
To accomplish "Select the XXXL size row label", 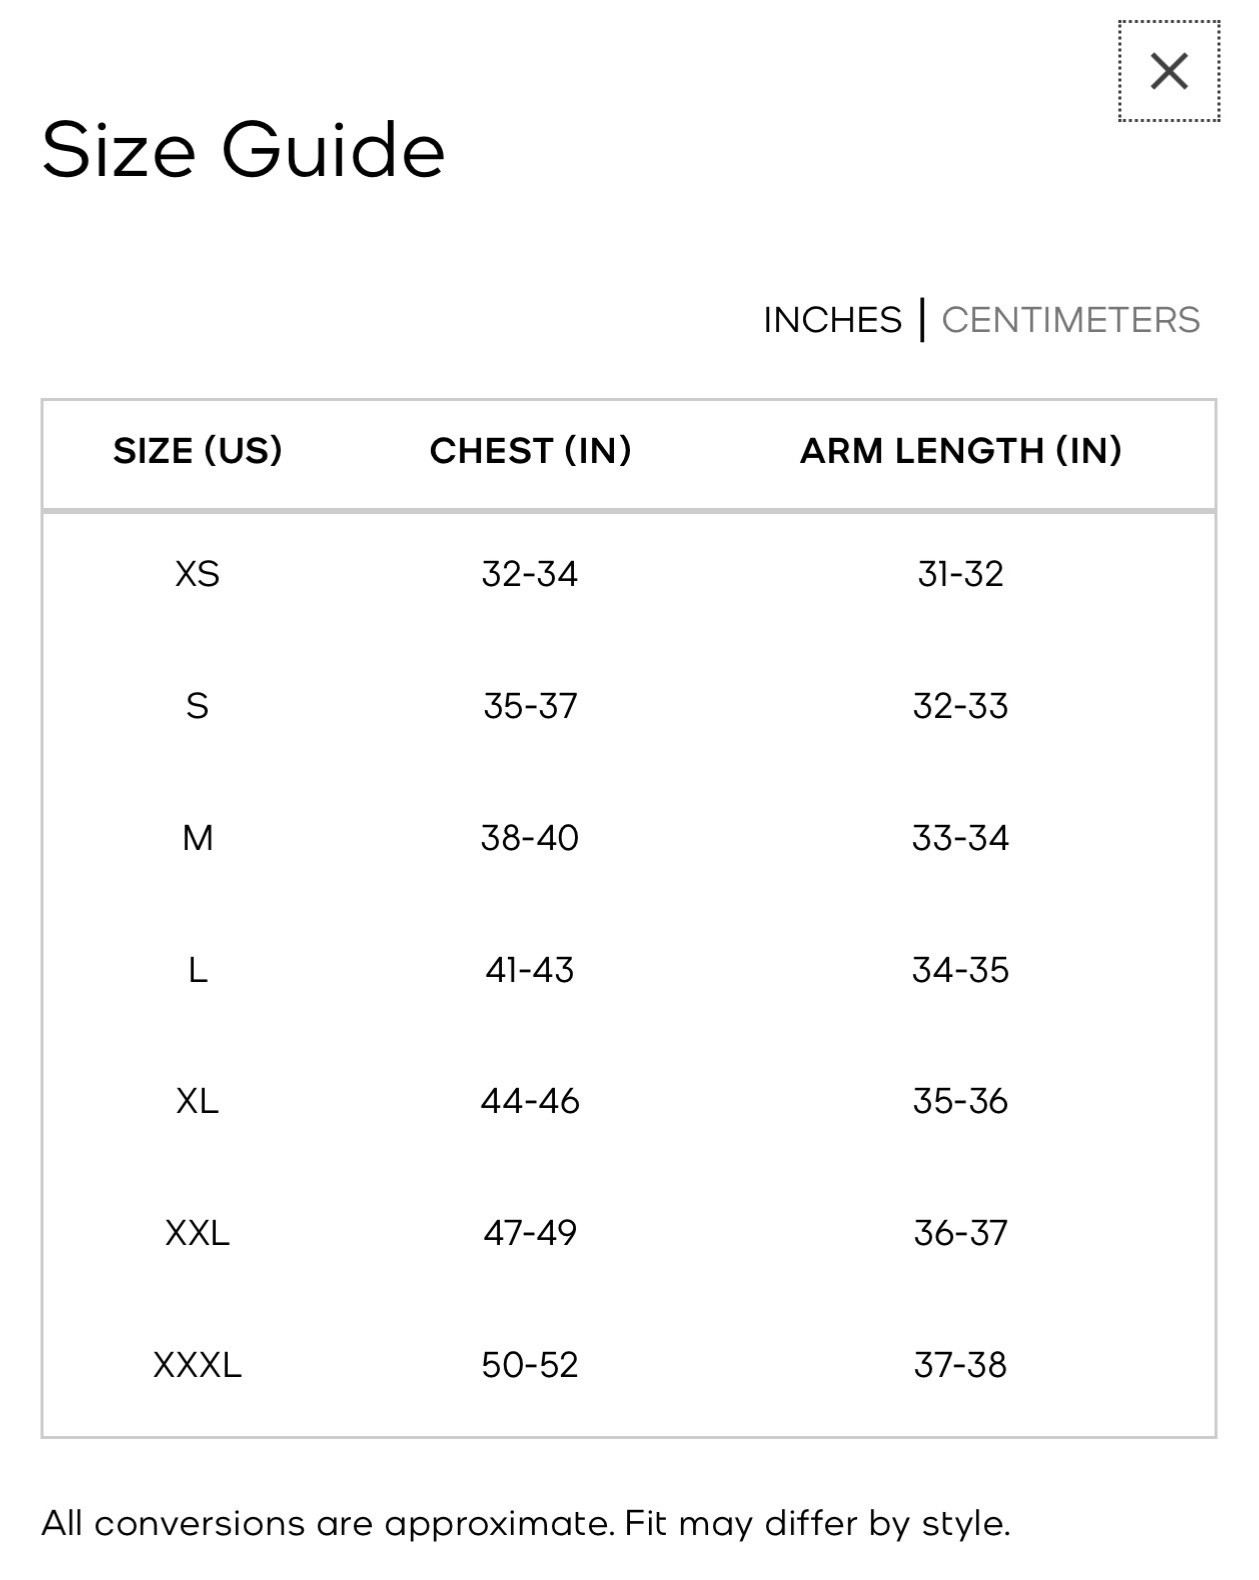I will [198, 1365].
